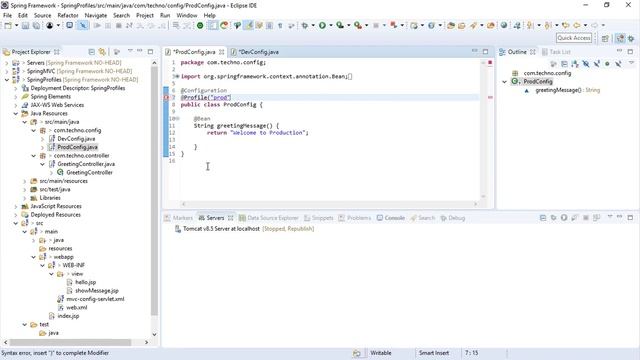640x360 pixels.
Task: Click the Open Perspective icon beside Quick Access
Action: click(605, 38)
